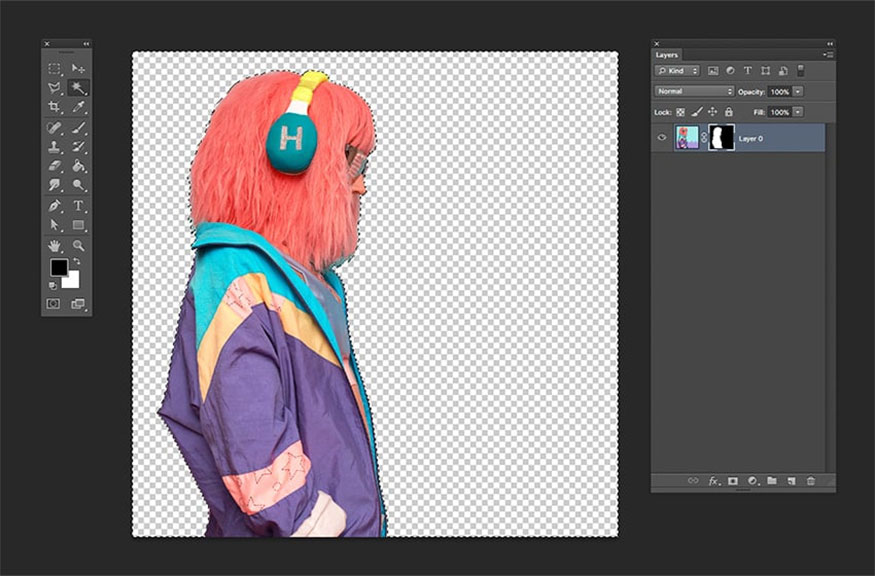The width and height of the screenshot is (875, 576).
Task: Select the Rectangular Marquee tool
Action: (55, 69)
